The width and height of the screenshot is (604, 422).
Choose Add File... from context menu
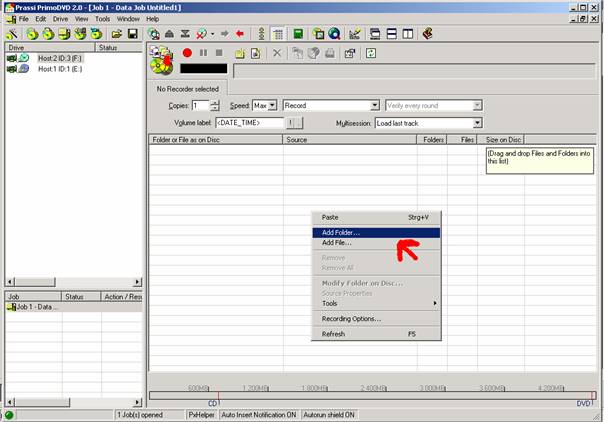(336, 242)
